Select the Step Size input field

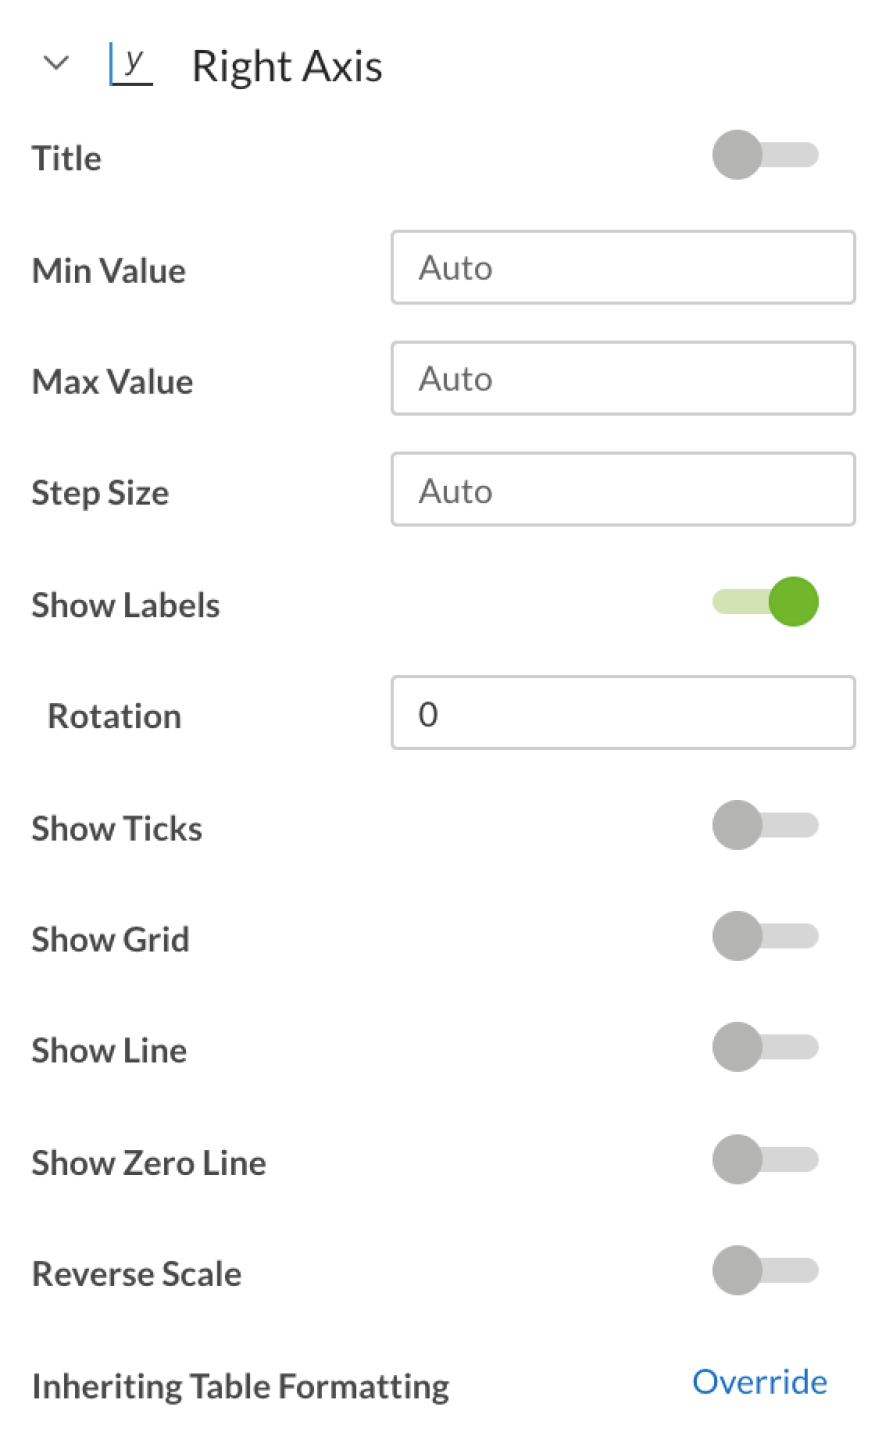623,489
